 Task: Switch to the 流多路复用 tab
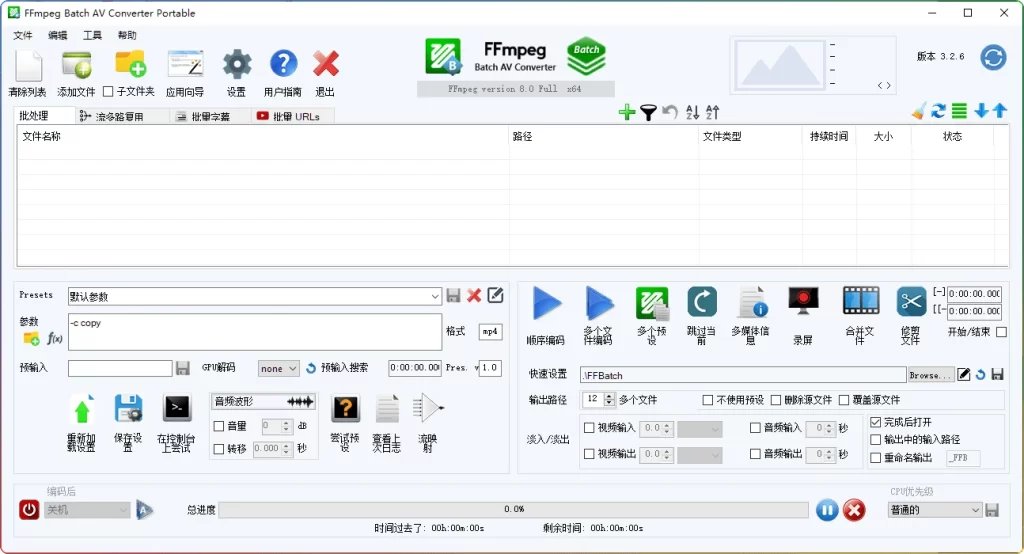(120, 116)
